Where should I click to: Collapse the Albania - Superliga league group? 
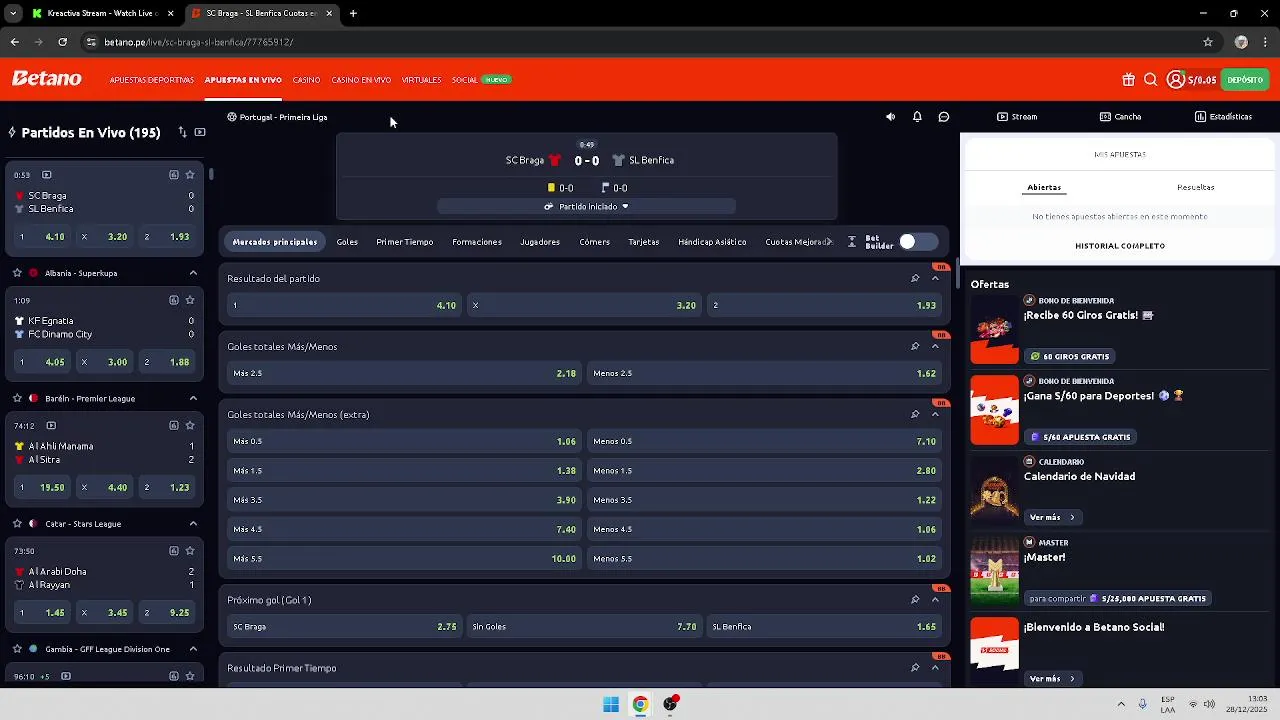click(193, 273)
